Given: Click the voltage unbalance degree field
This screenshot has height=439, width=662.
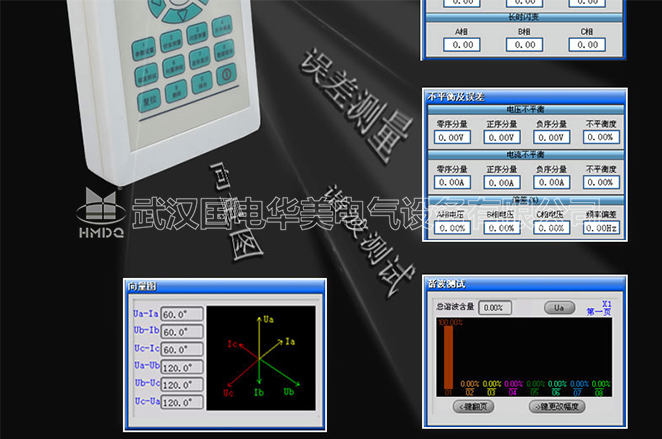Looking at the screenshot, I should tap(599, 137).
